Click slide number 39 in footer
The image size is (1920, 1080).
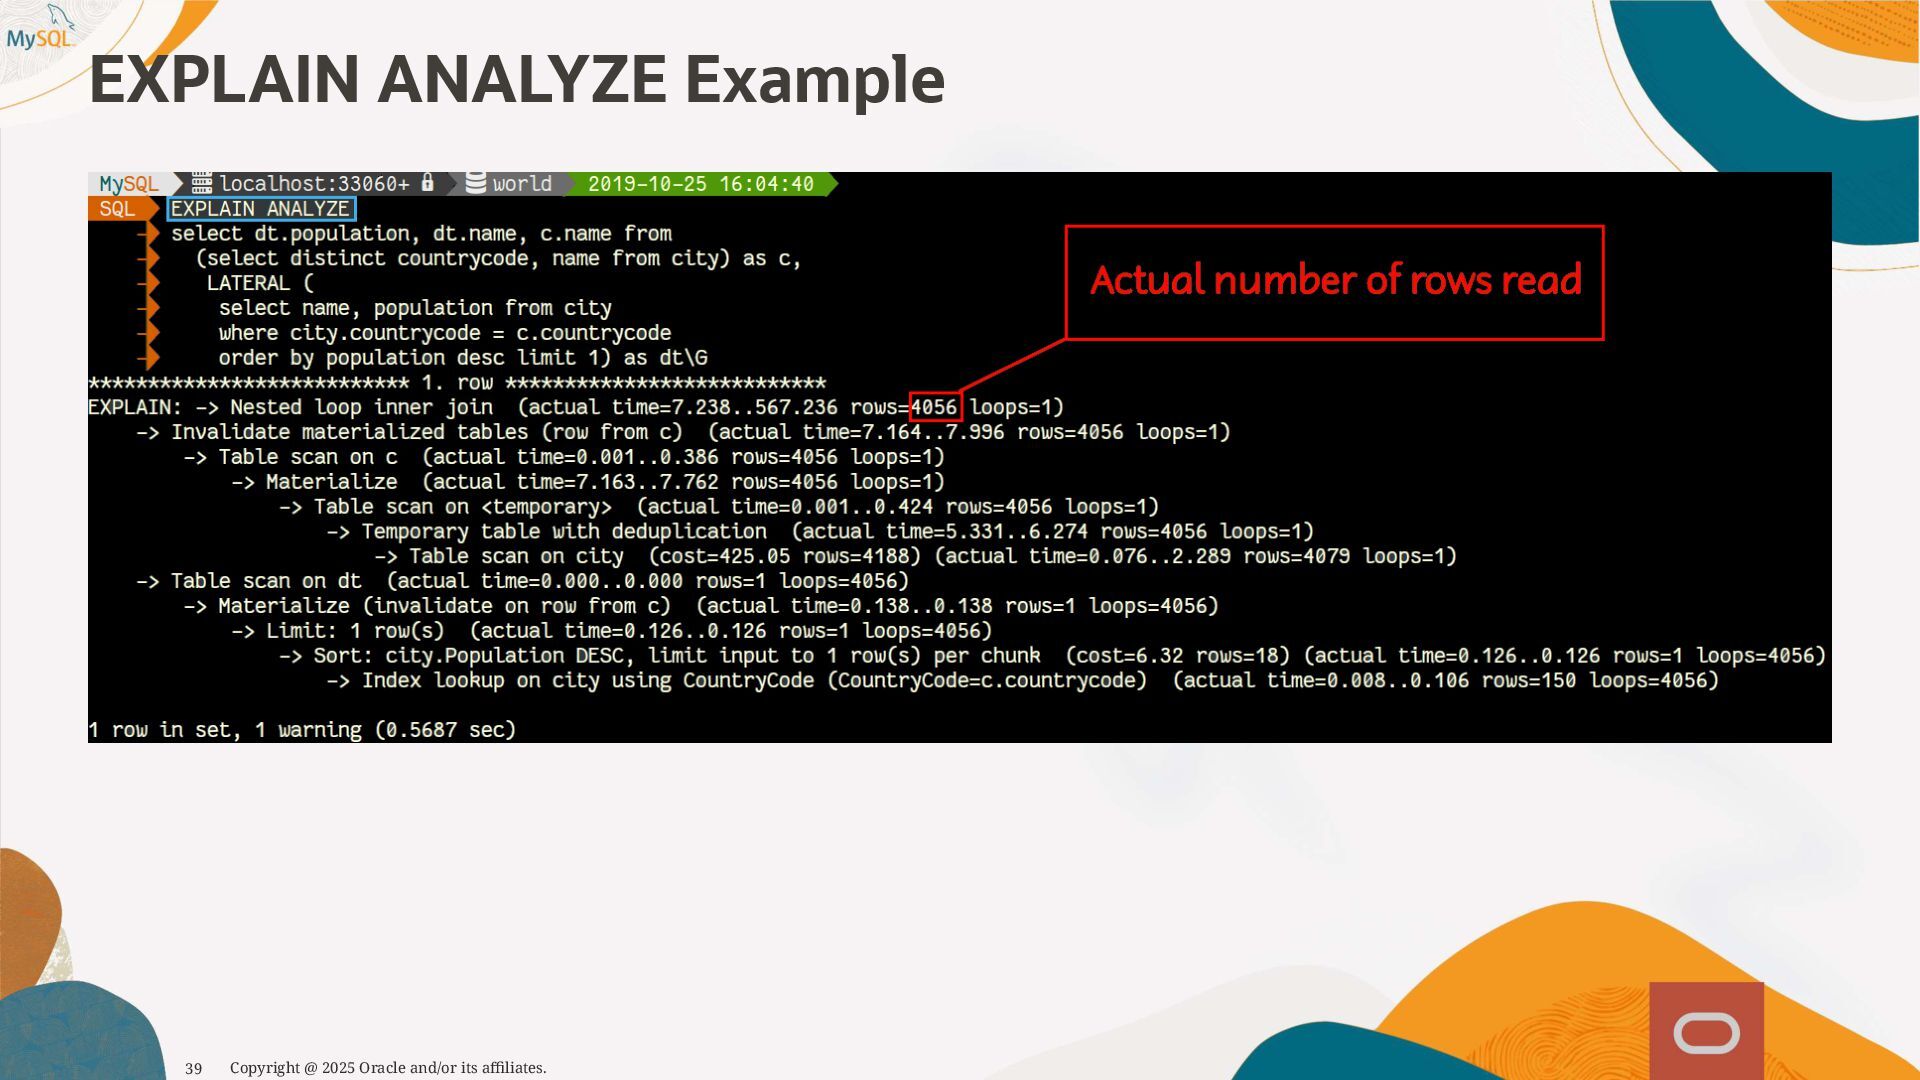(x=194, y=1068)
